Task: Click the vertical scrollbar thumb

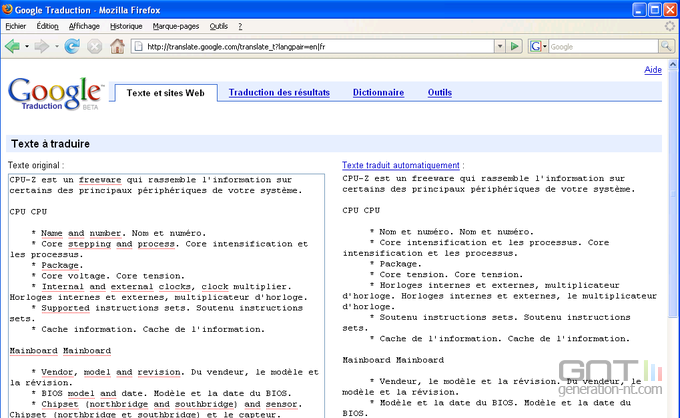Action: point(673,193)
